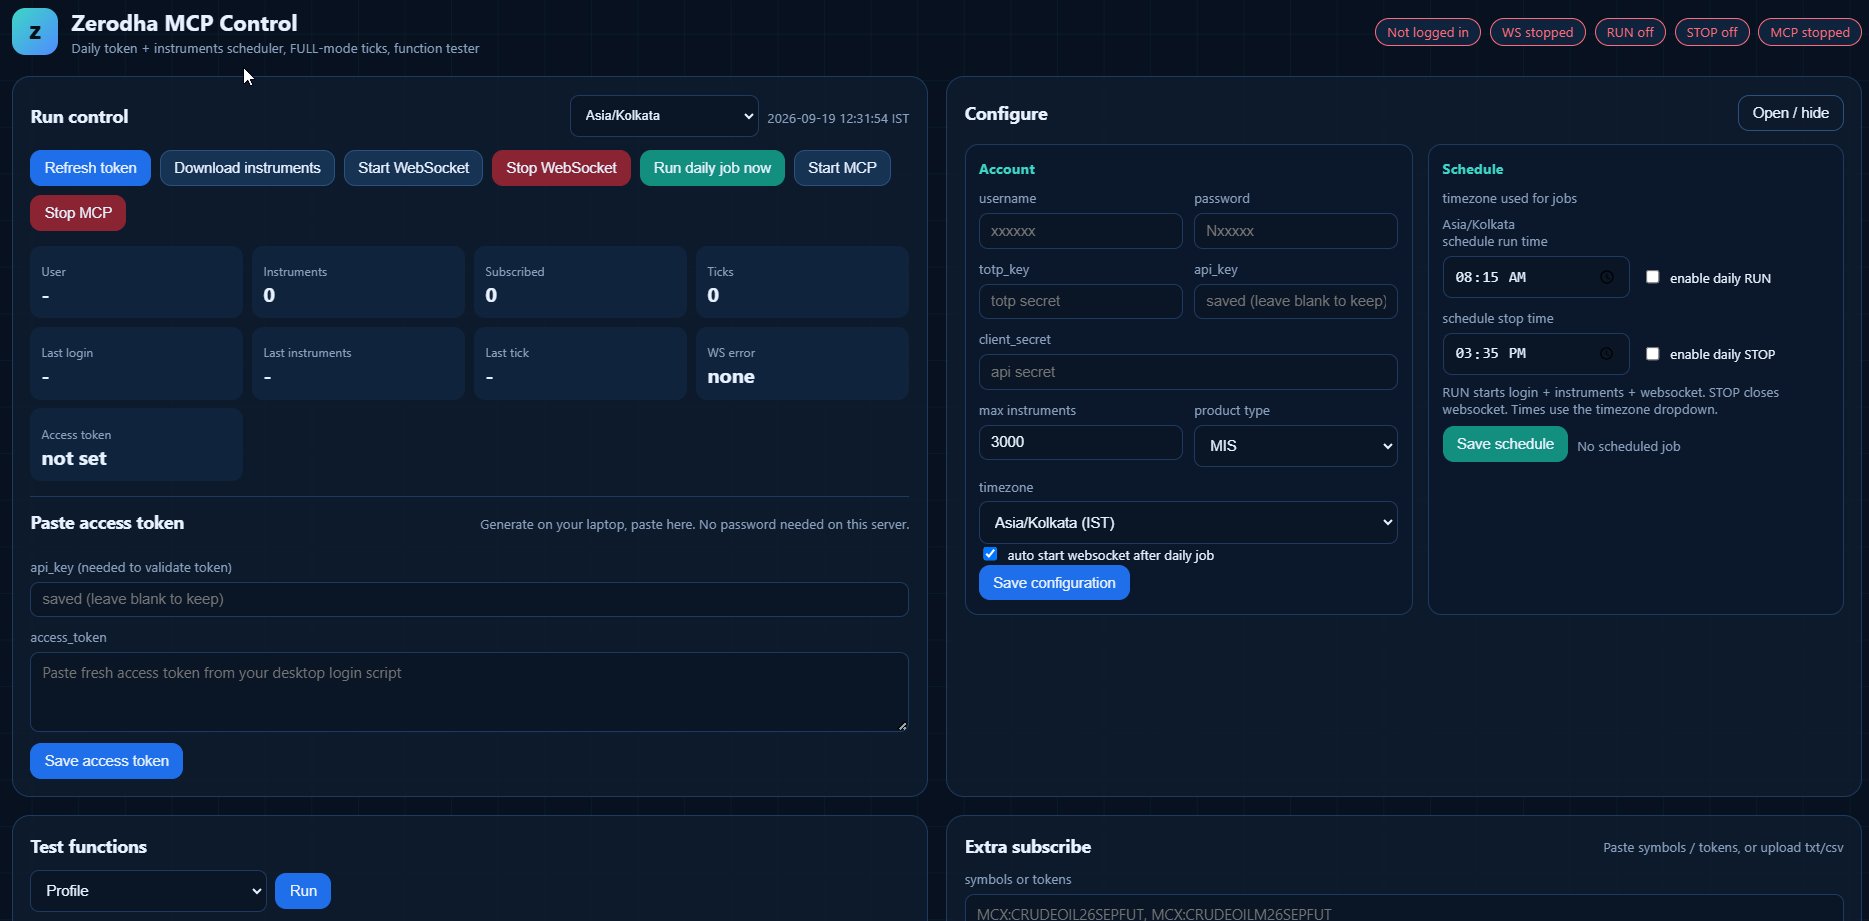The width and height of the screenshot is (1869, 921).
Task: Click the Last instruments card
Action: coord(358,364)
